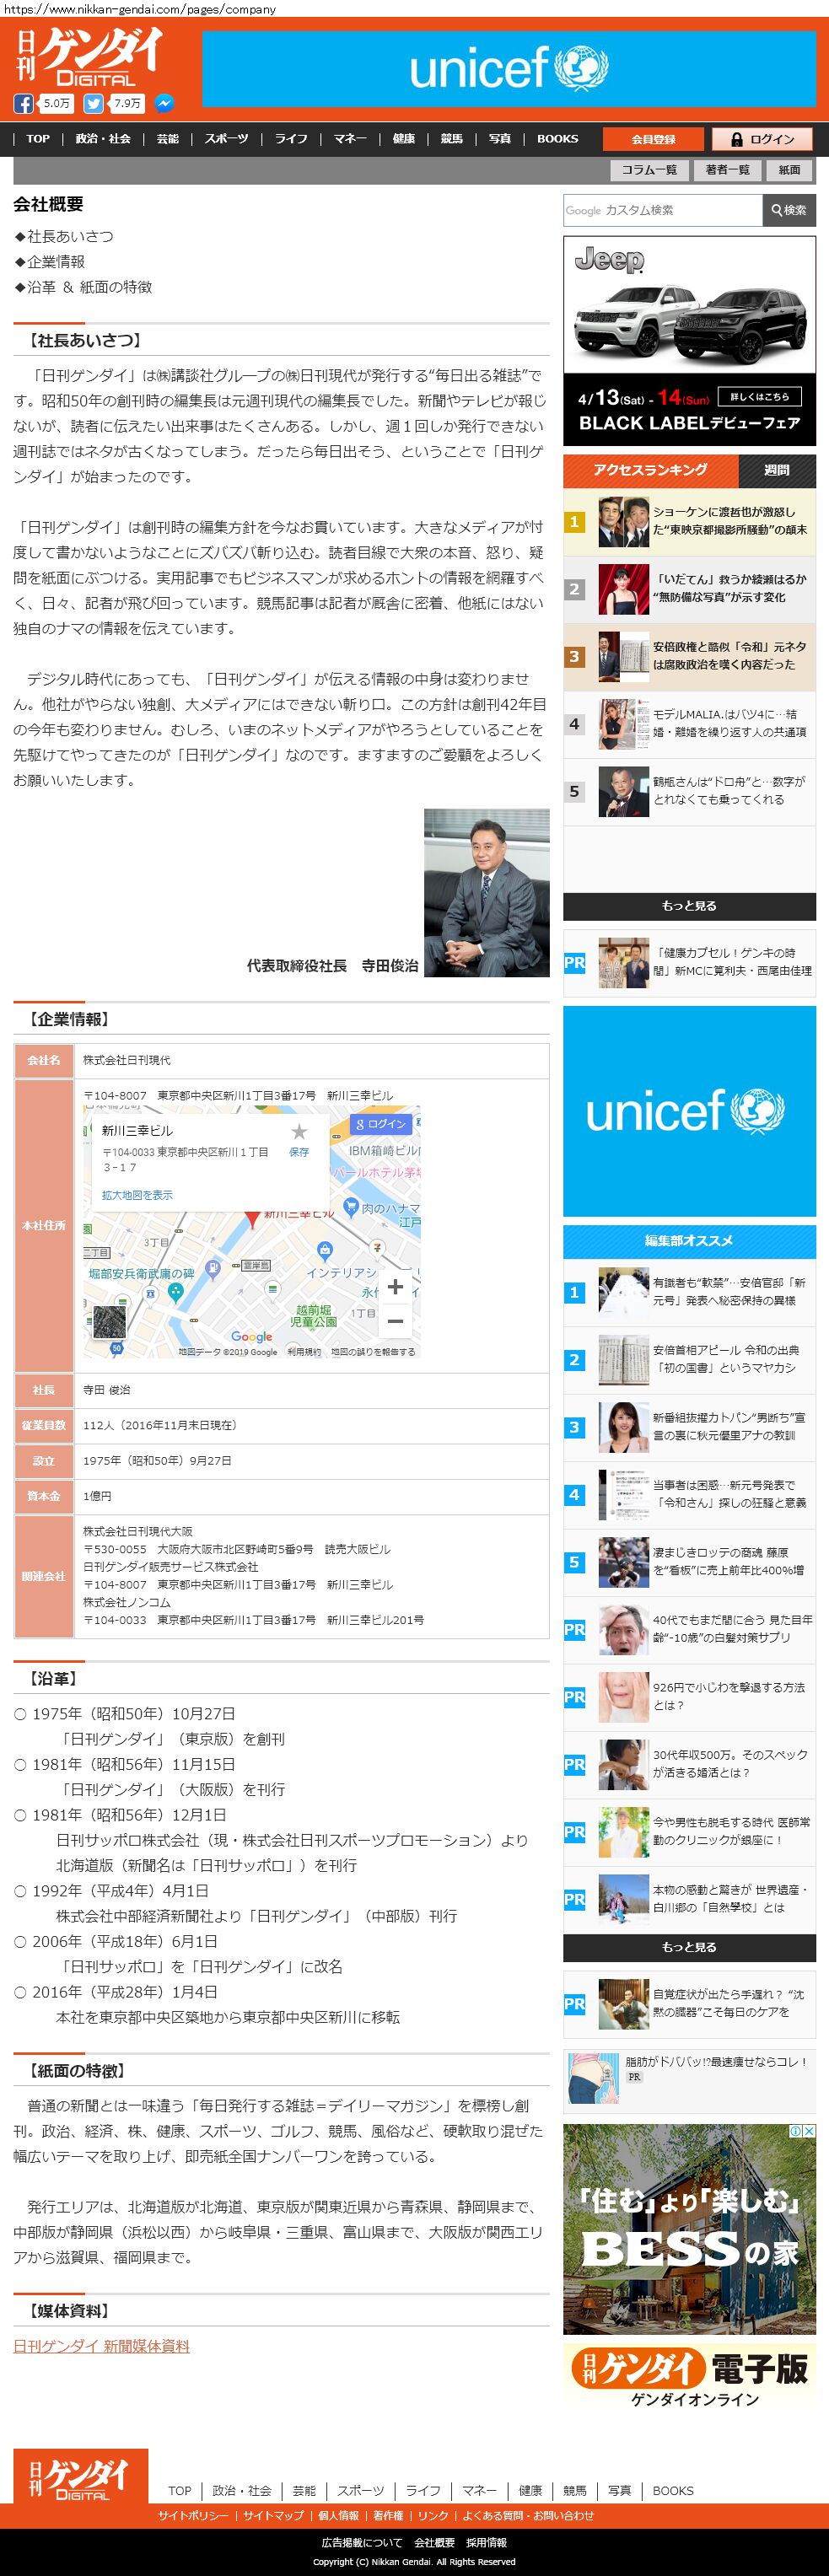The image size is (829, 2576).
Task: Click the top unicef banner ad
Action: (509, 68)
